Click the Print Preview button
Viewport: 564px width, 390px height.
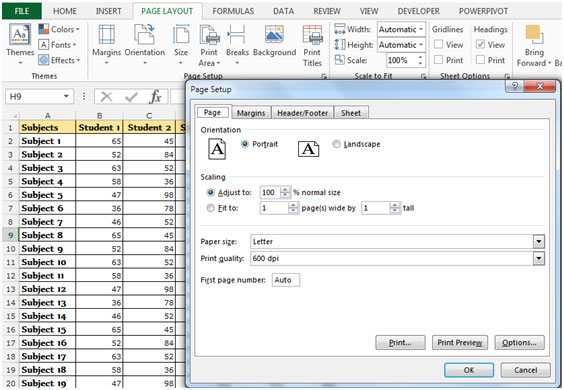460,343
